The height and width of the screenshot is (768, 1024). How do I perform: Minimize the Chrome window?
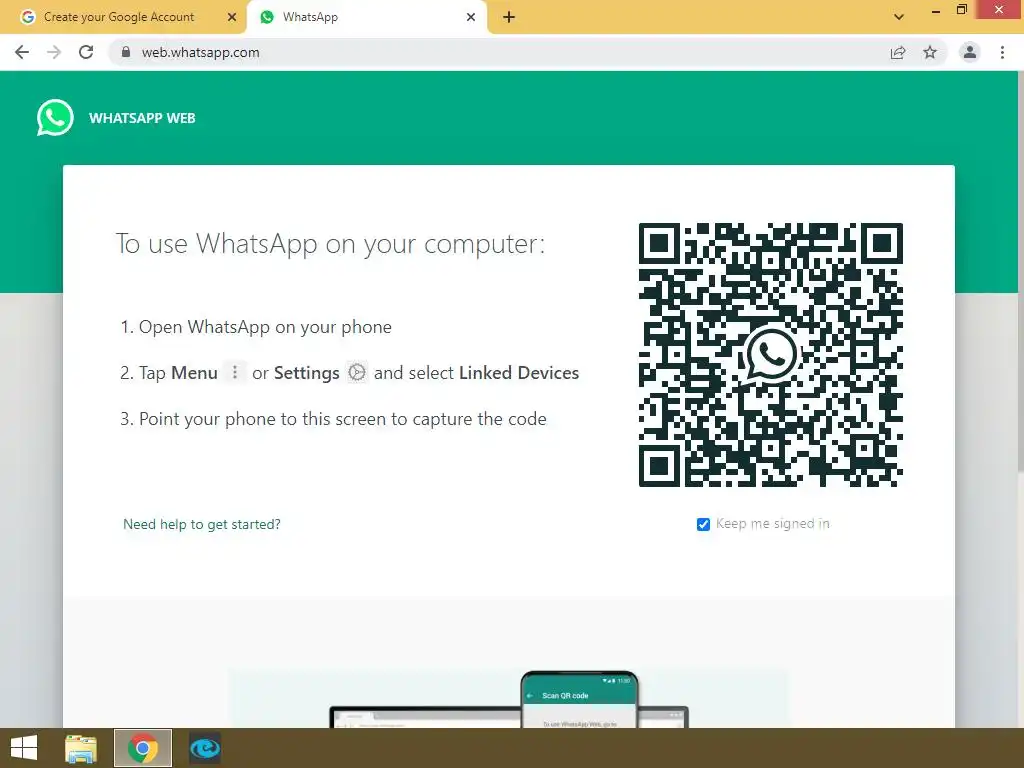point(936,10)
